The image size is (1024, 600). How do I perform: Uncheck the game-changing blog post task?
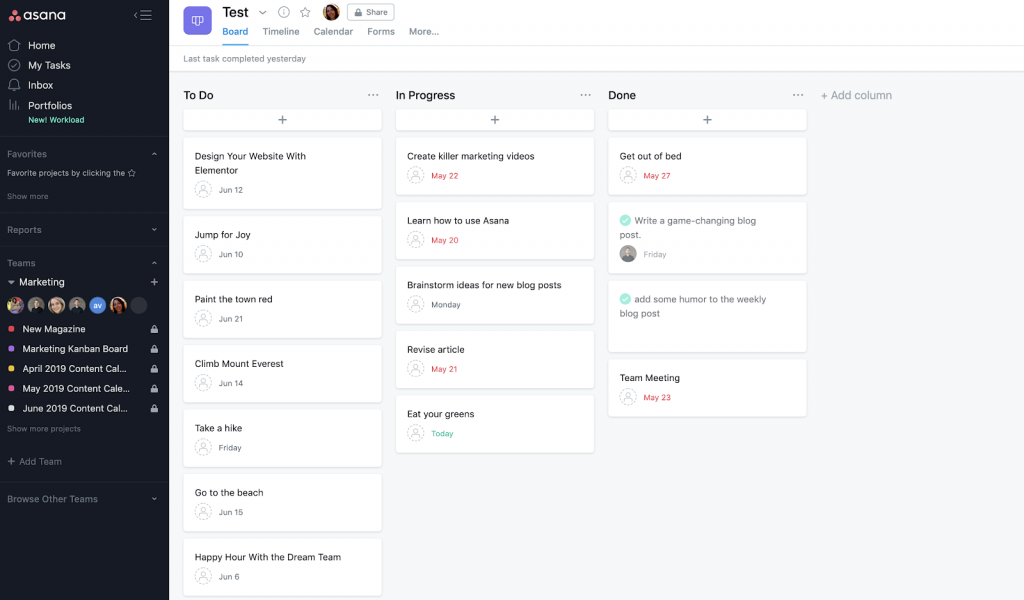click(625, 220)
